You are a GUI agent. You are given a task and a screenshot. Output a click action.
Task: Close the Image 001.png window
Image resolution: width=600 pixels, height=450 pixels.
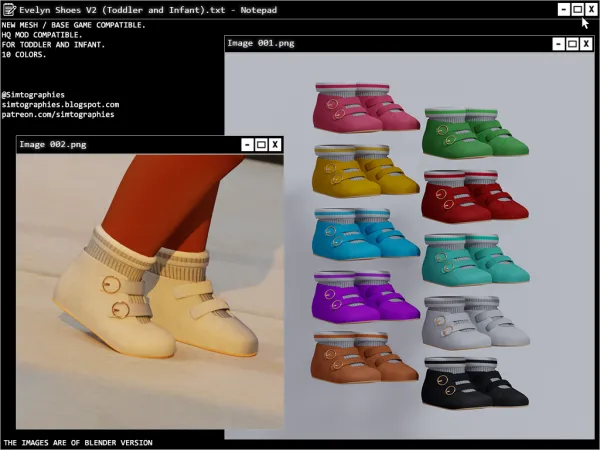coord(586,44)
